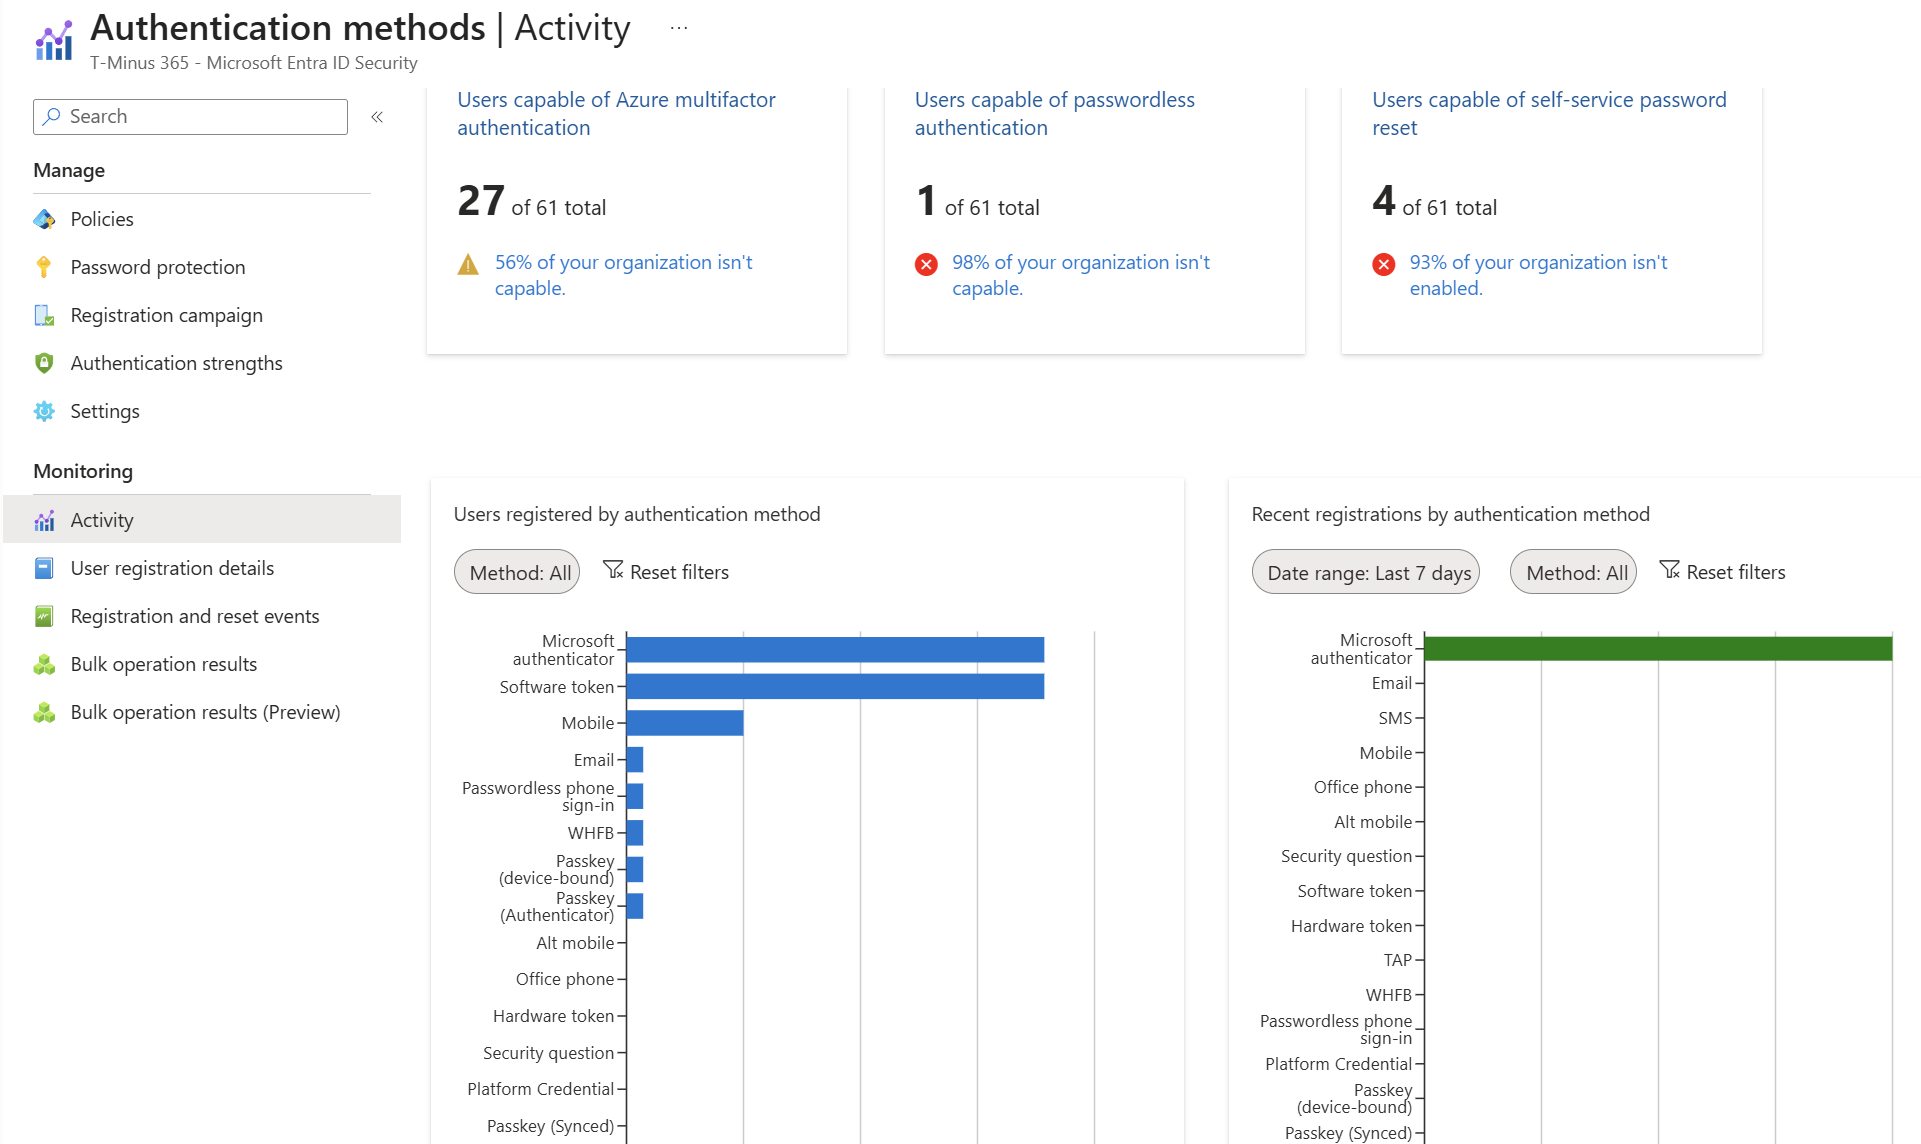Click into the Search field in the sidebar
This screenshot has width=1921, height=1144.
pyautogui.click(x=190, y=117)
